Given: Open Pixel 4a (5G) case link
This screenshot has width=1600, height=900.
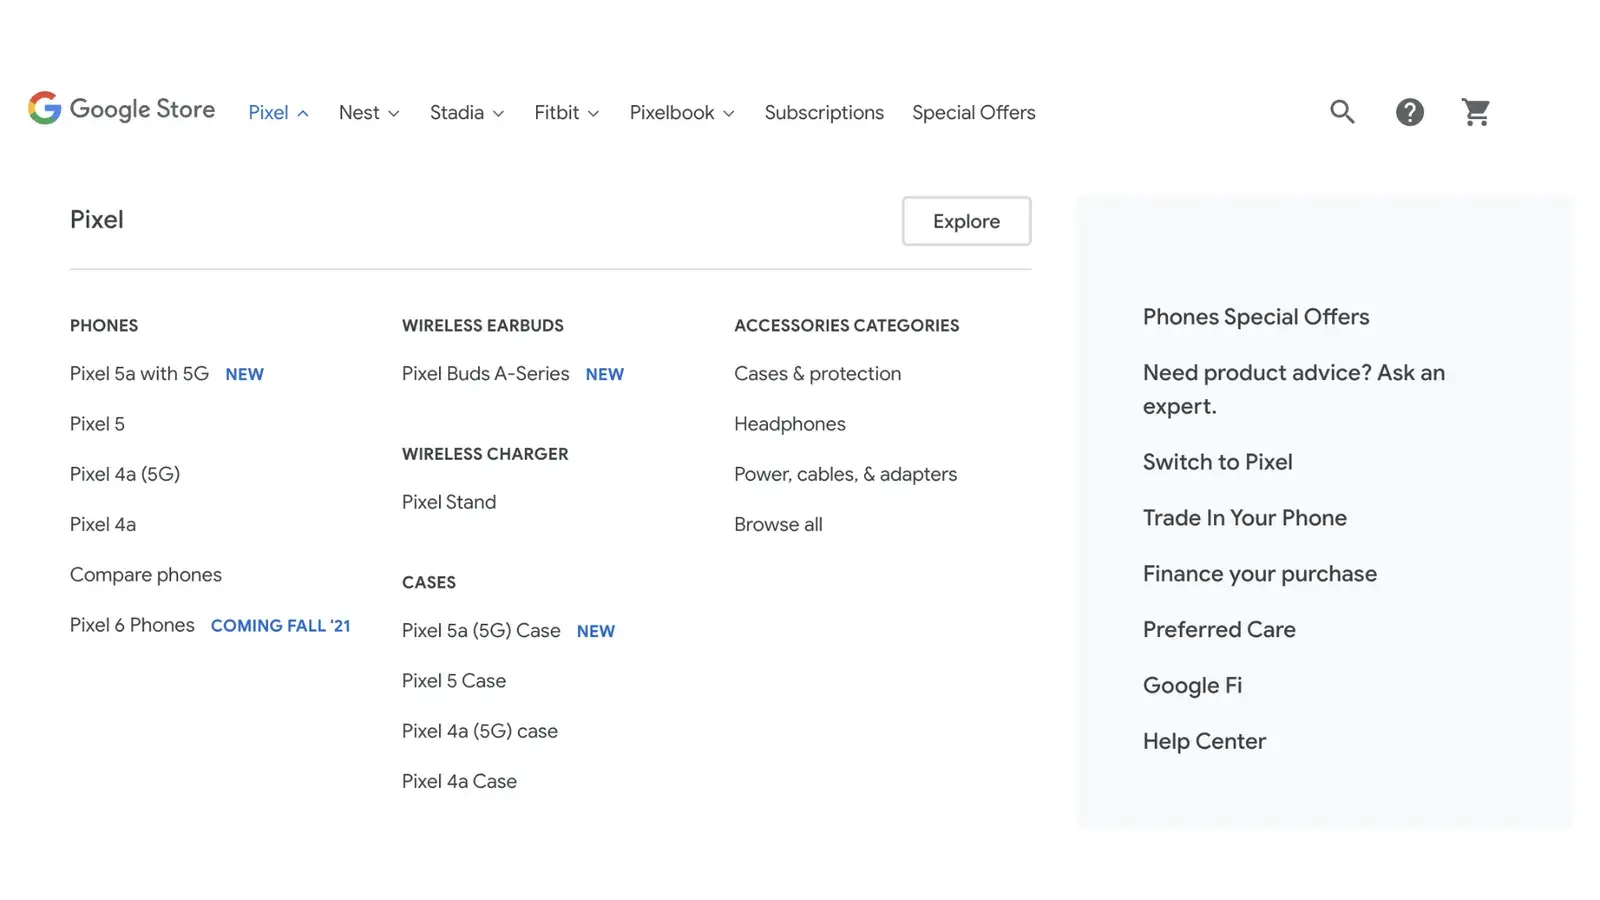Looking at the screenshot, I should [x=480, y=731].
